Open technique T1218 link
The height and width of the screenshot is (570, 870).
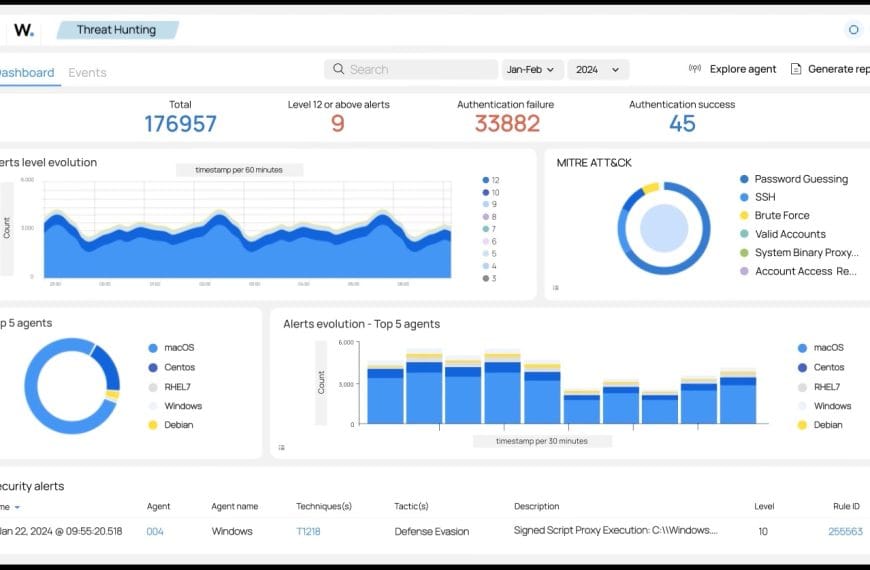(308, 532)
